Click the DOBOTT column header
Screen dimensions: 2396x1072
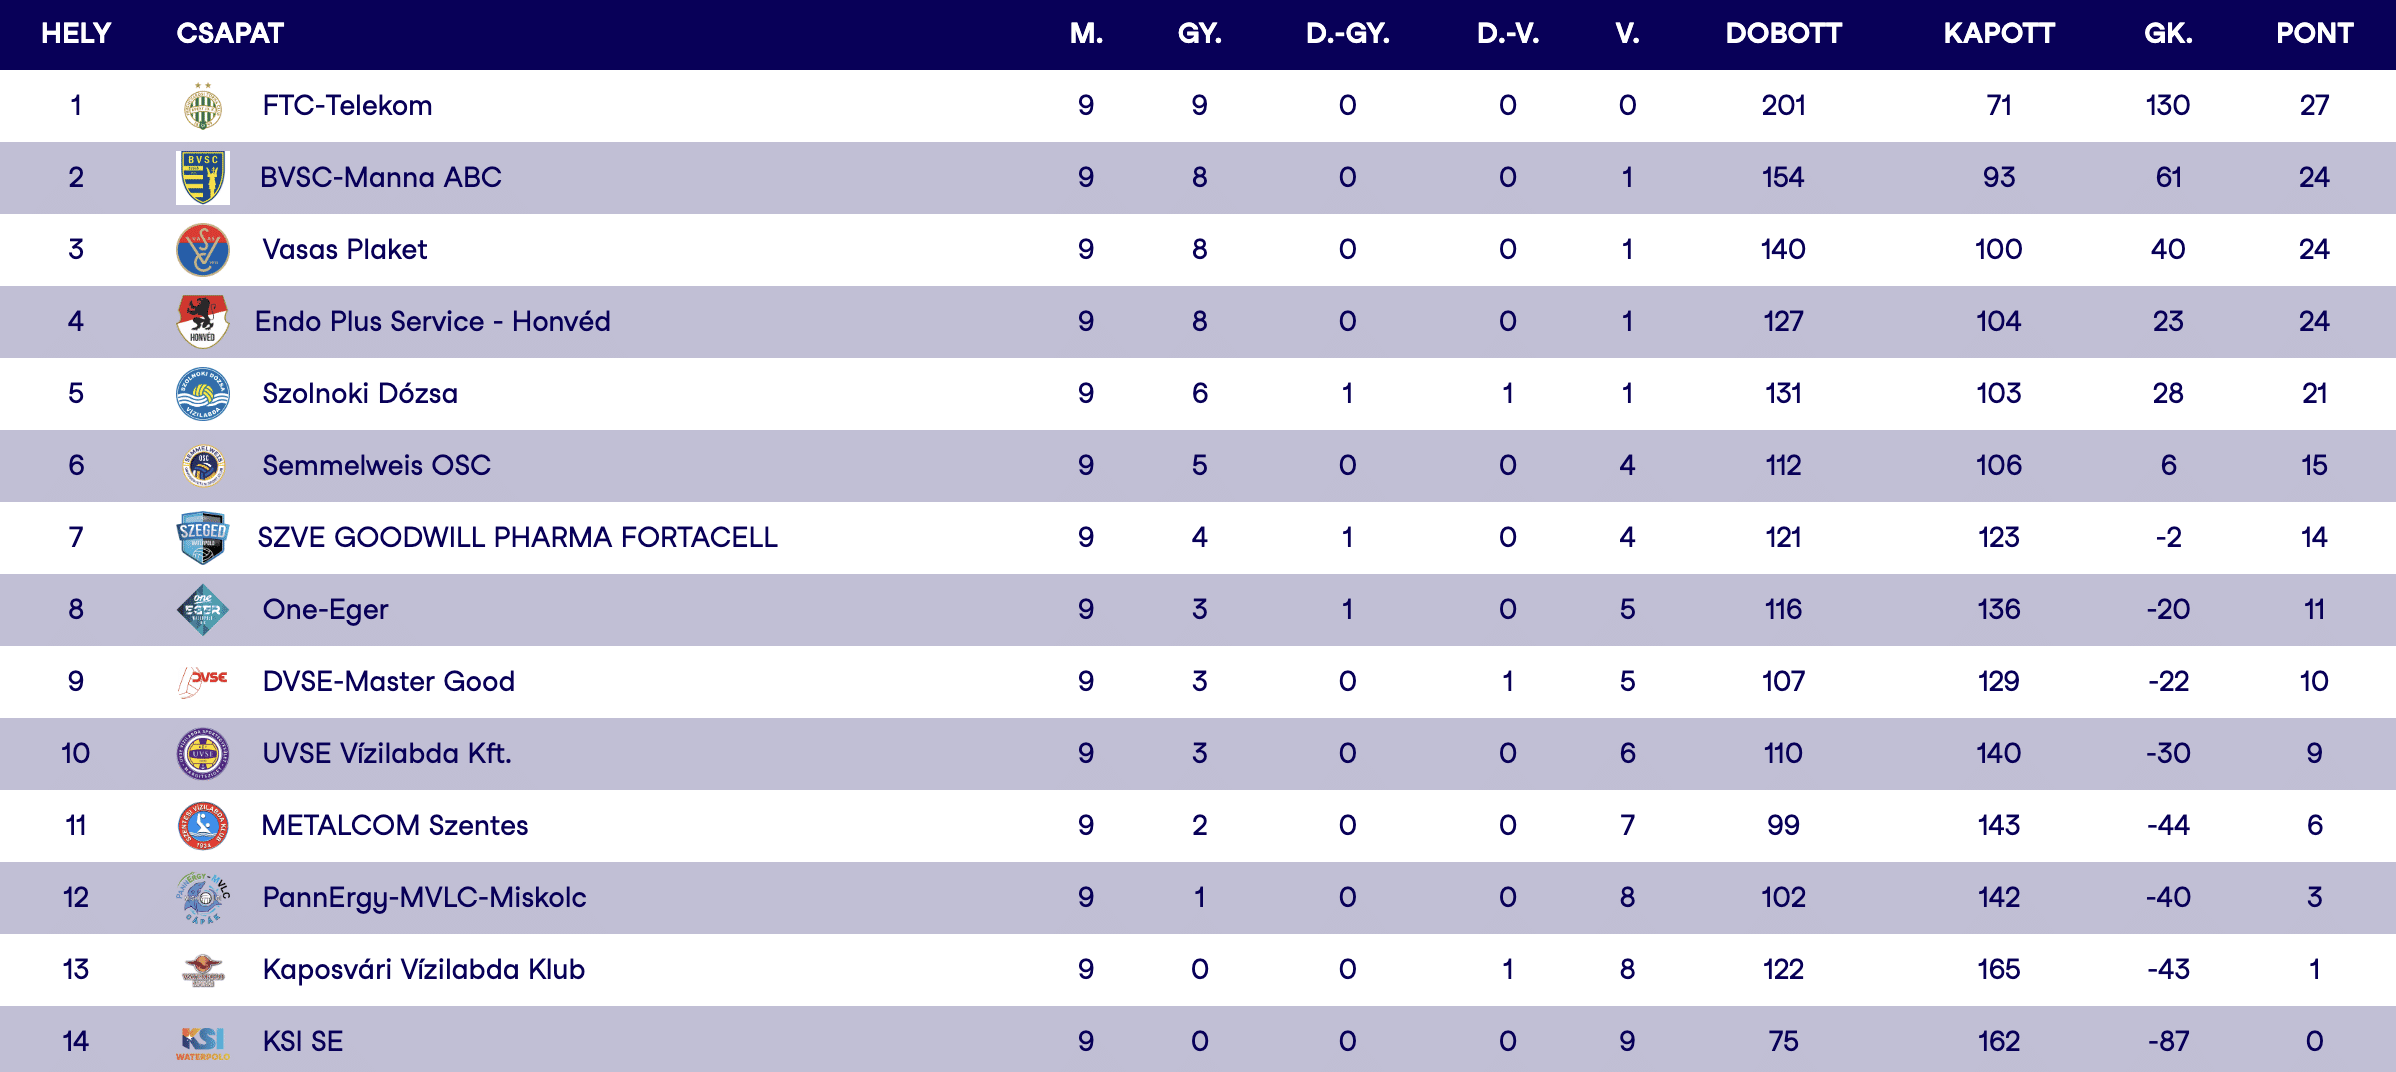click(x=1783, y=34)
